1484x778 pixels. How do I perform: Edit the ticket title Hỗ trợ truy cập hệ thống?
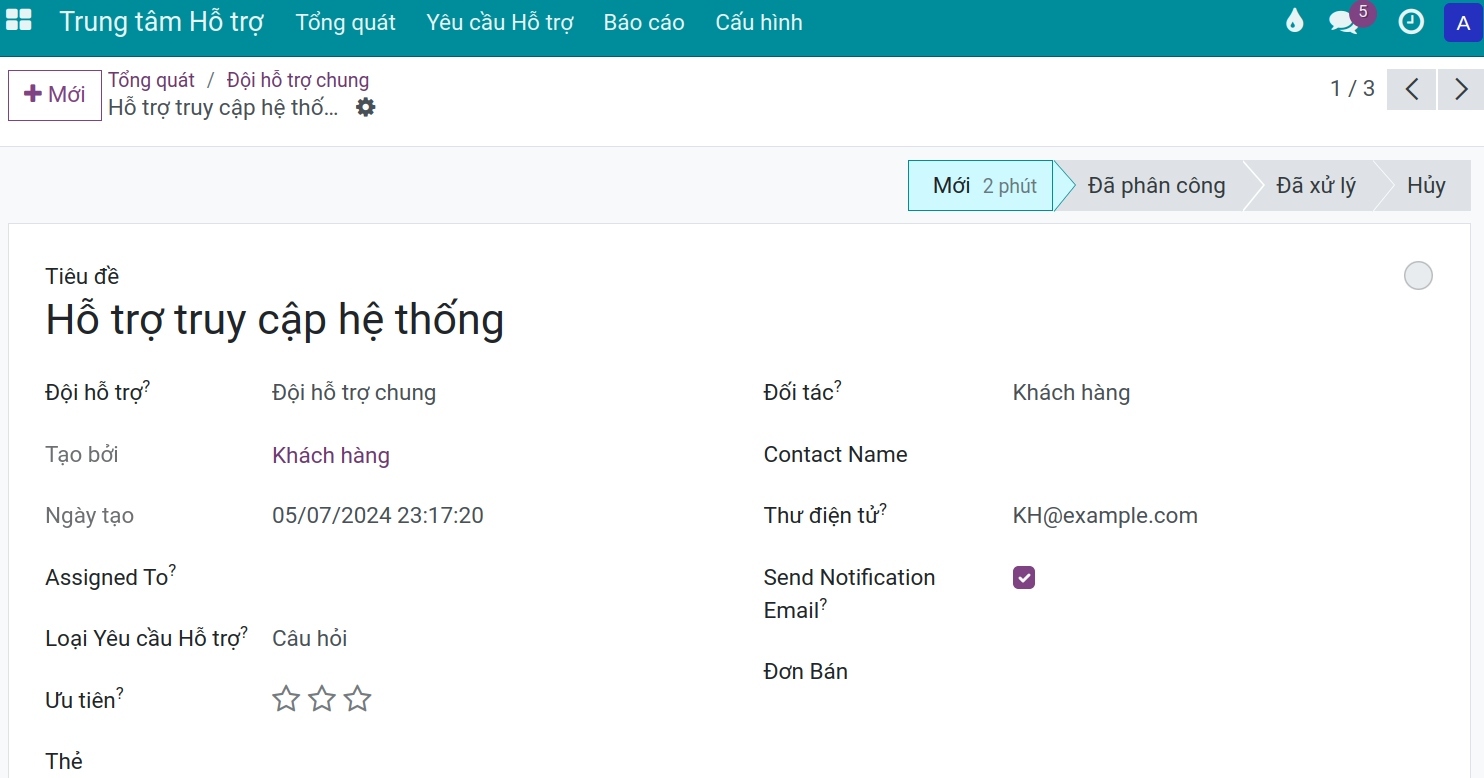[275, 320]
